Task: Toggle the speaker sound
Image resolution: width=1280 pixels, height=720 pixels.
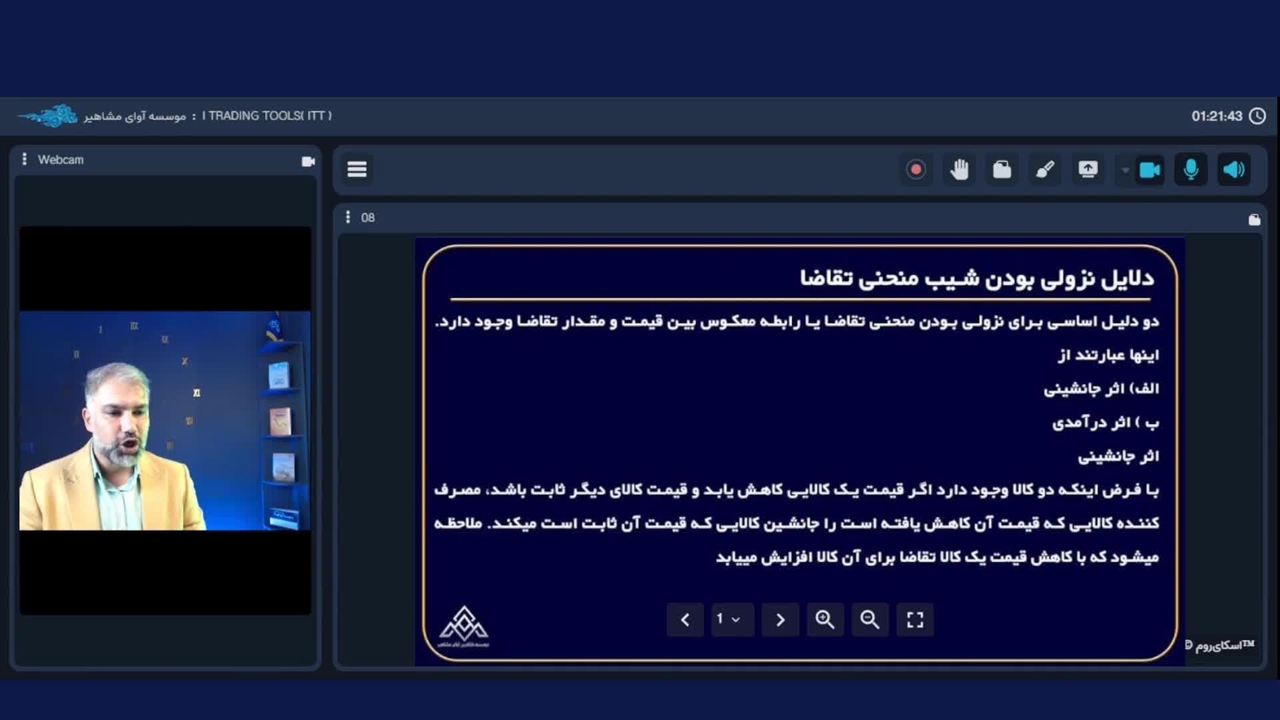Action: pos(1234,170)
